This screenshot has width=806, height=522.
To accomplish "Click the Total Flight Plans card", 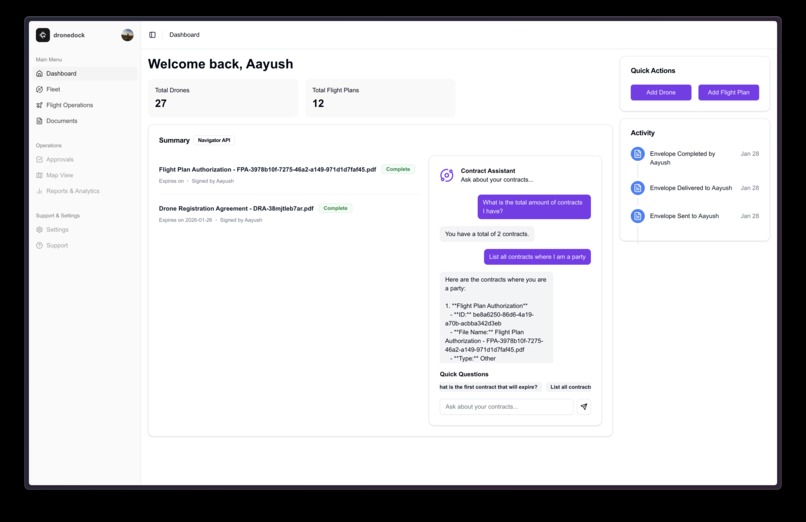I will click(x=380, y=98).
